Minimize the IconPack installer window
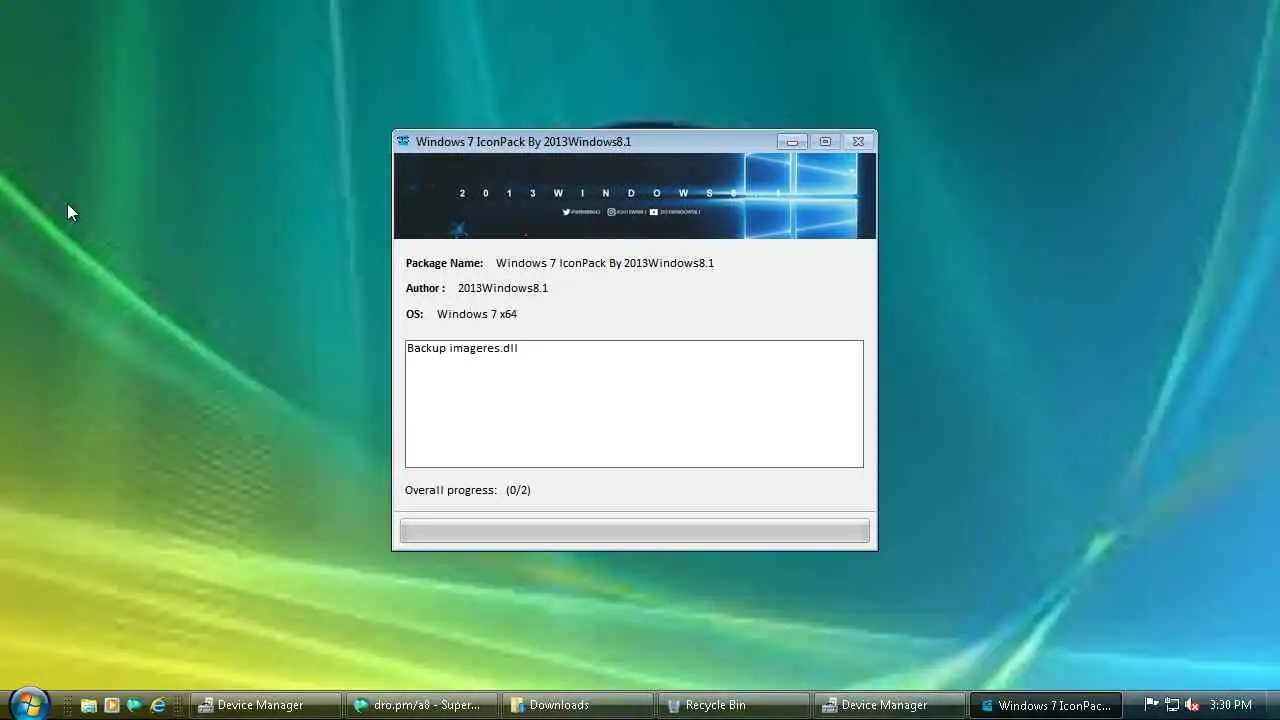The image size is (1280, 720). pyautogui.click(x=792, y=141)
